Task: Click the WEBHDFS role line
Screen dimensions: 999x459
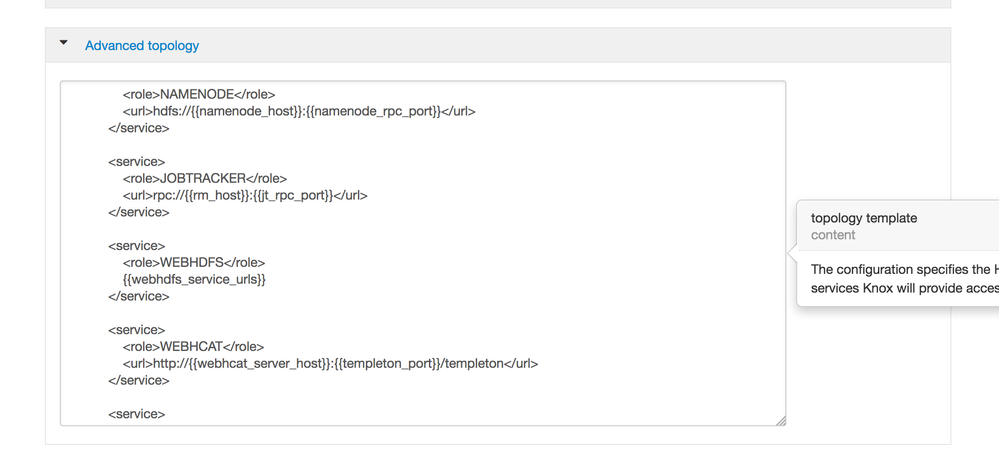Action: click(x=201, y=263)
